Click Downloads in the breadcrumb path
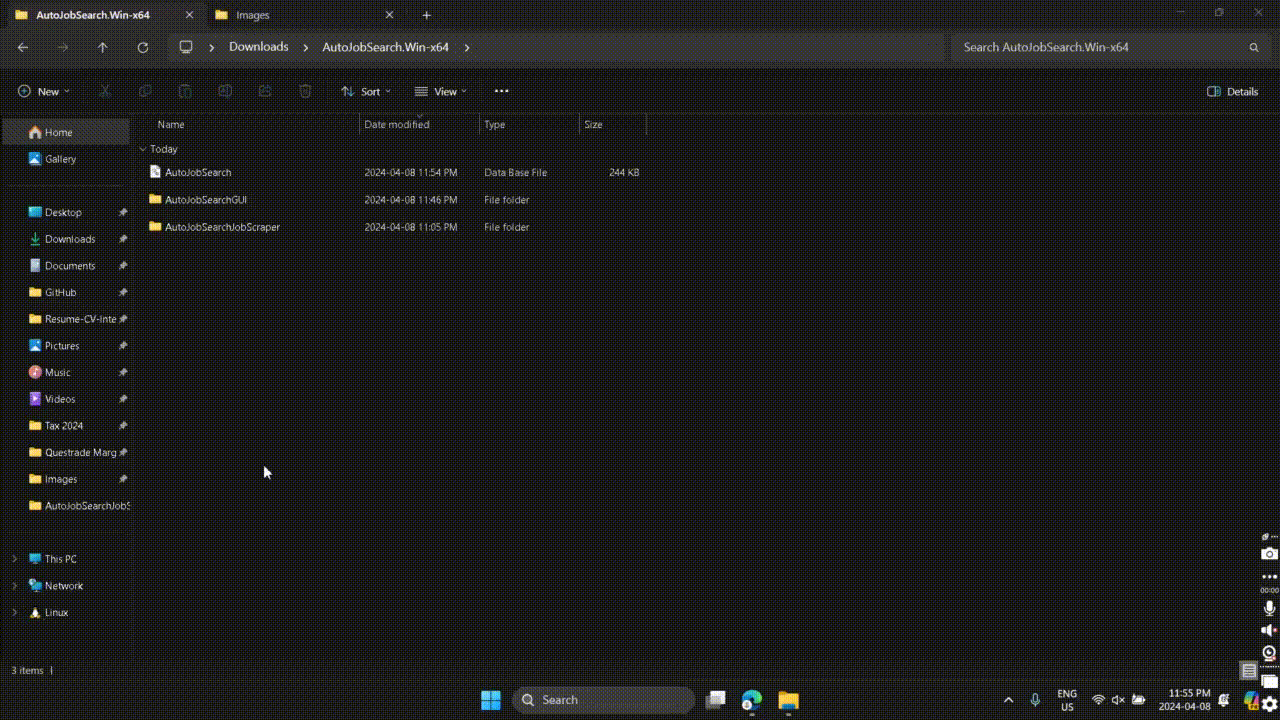This screenshot has height=720, width=1280. [258, 47]
